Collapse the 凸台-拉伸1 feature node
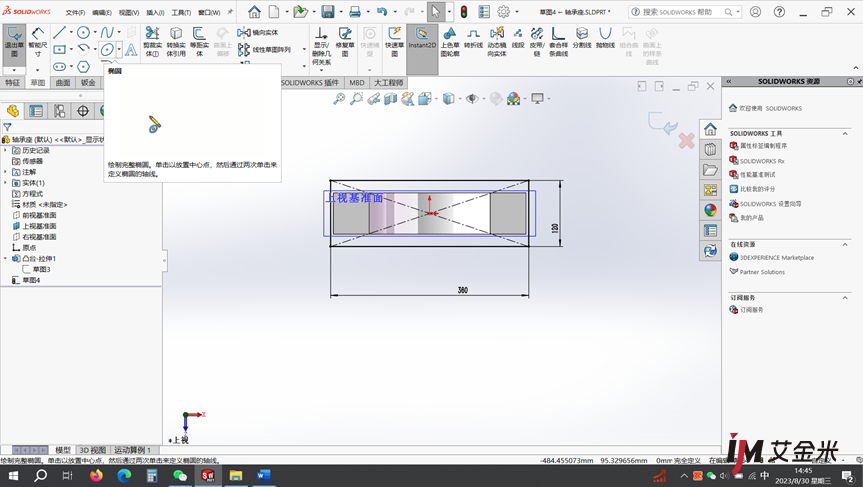Viewport: 863px width, 487px height. (x=6, y=258)
